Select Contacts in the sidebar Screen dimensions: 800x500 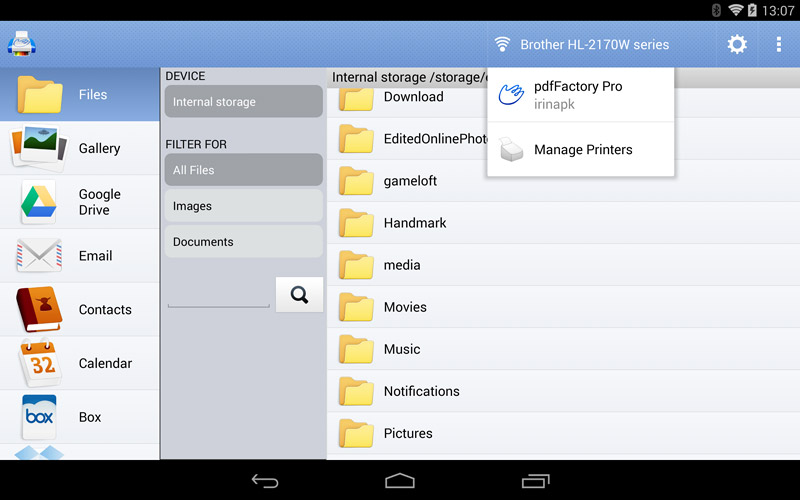click(x=80, y=310)
